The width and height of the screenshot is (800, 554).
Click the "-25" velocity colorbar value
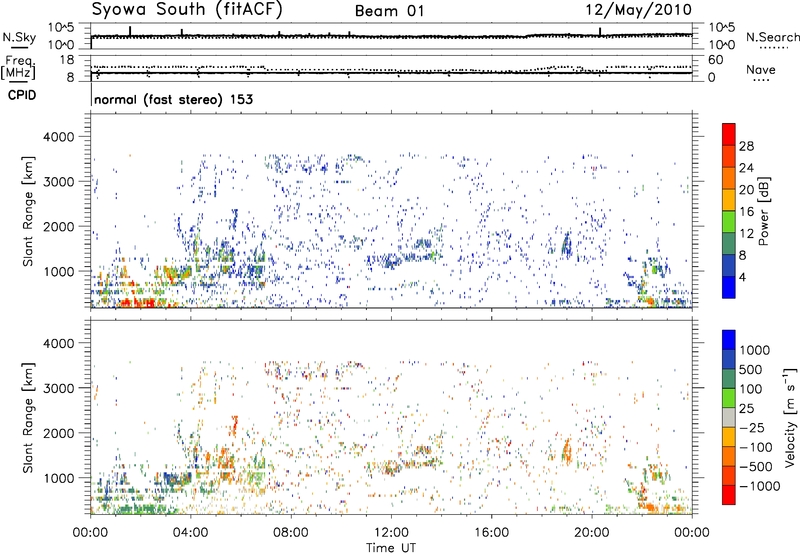coord(752,428)
